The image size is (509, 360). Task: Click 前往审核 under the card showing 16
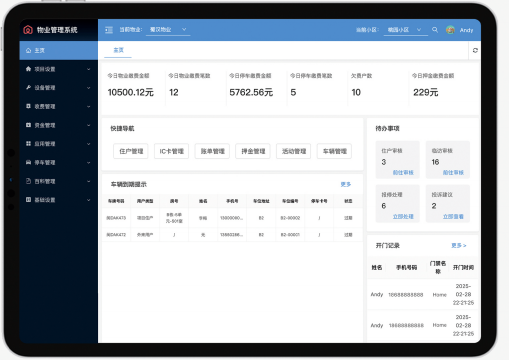coord(453,173)
